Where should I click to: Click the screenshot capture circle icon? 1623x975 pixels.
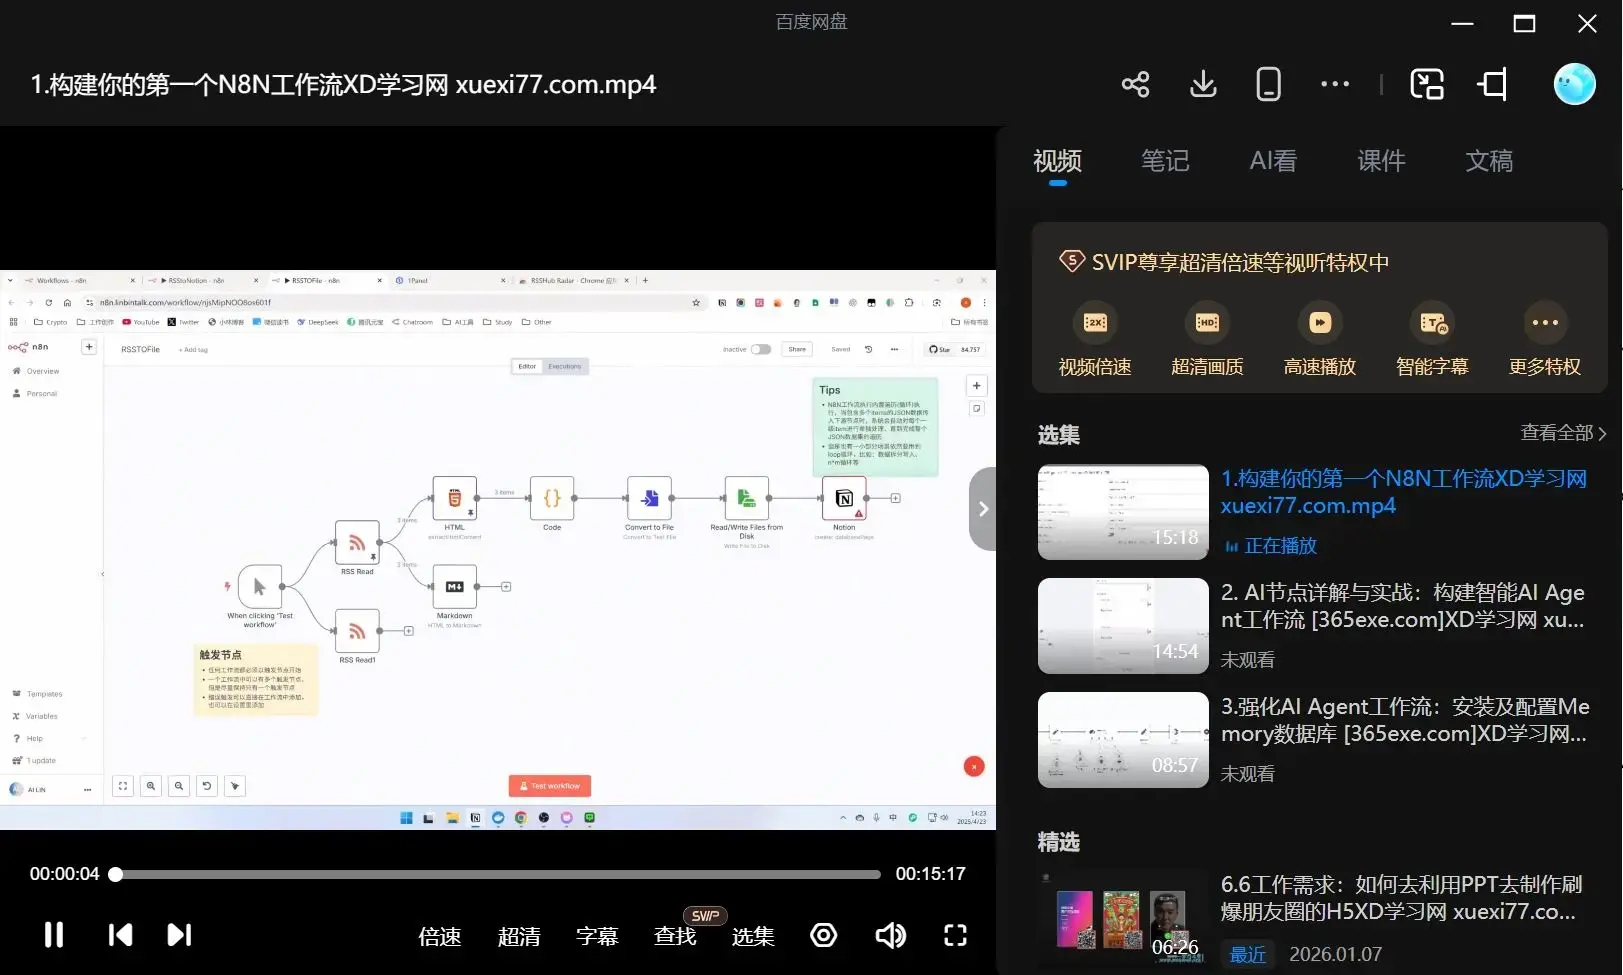click(x=823, y=935)
